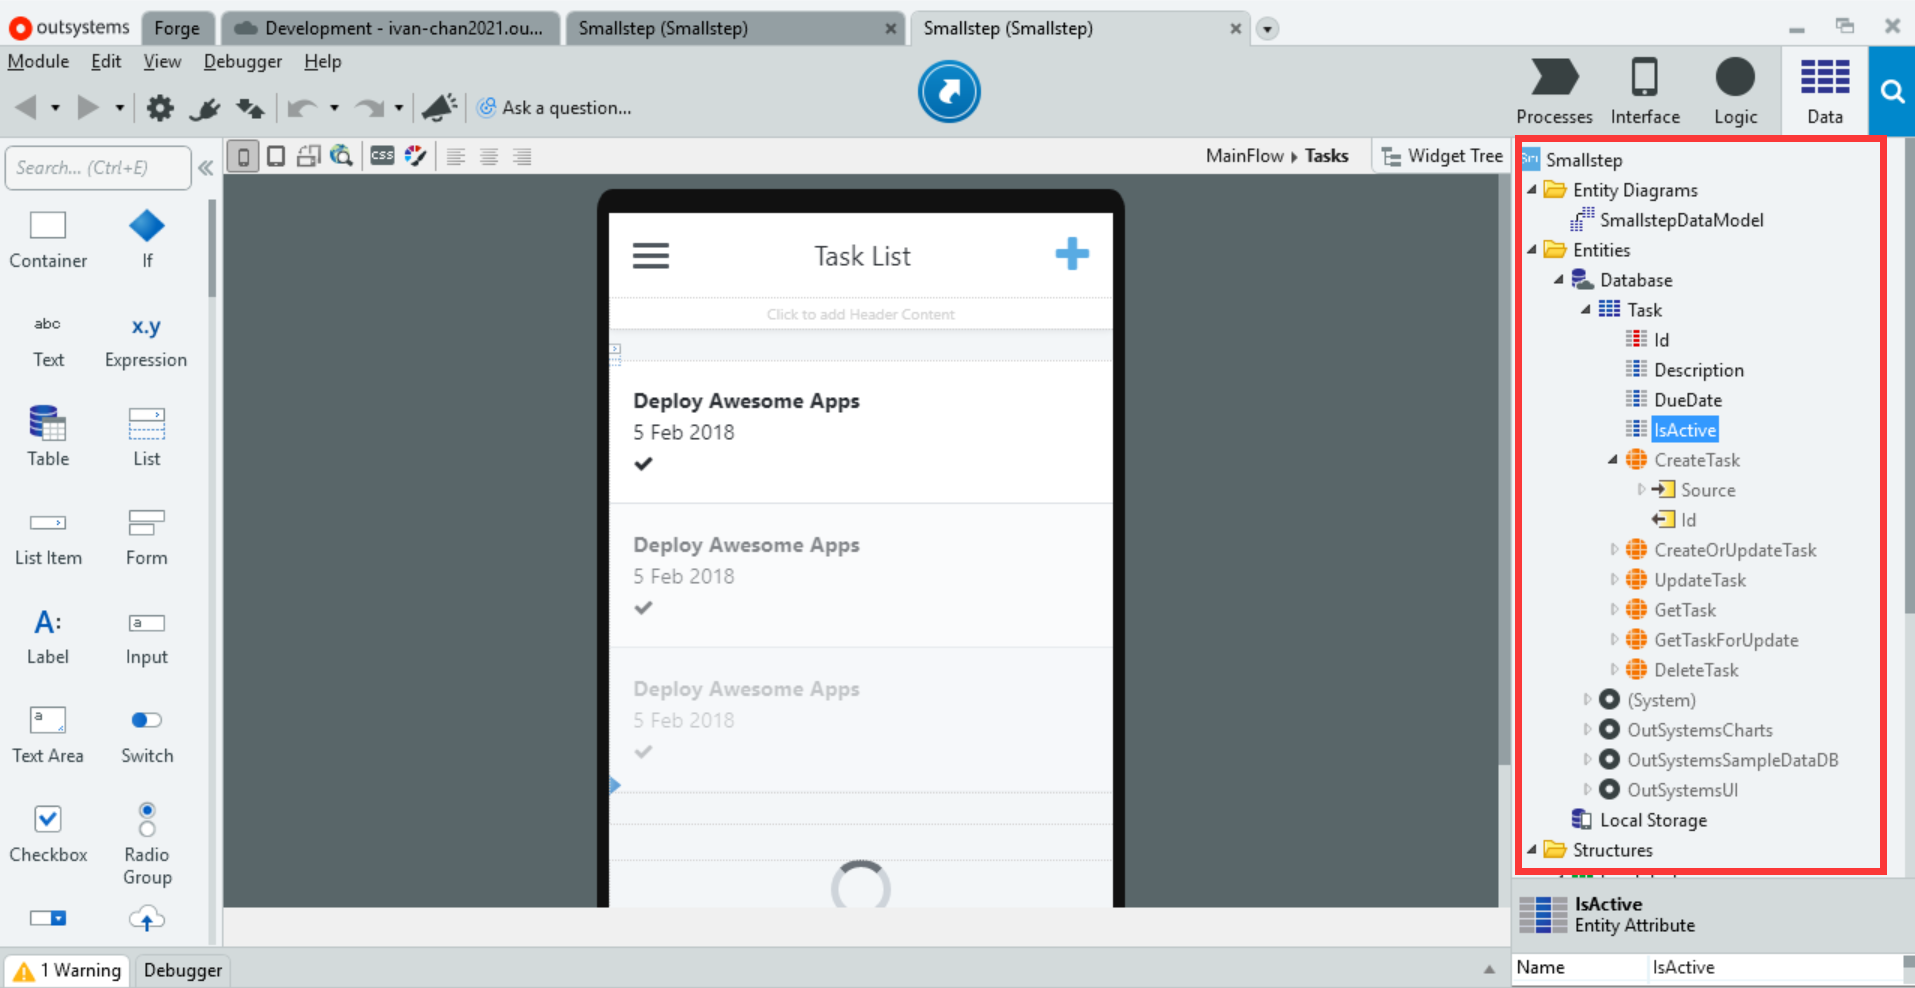The height and width of the screenshot is (988, 1915).
Task: Open the Help menu
Action: click(x=323, y=62)
